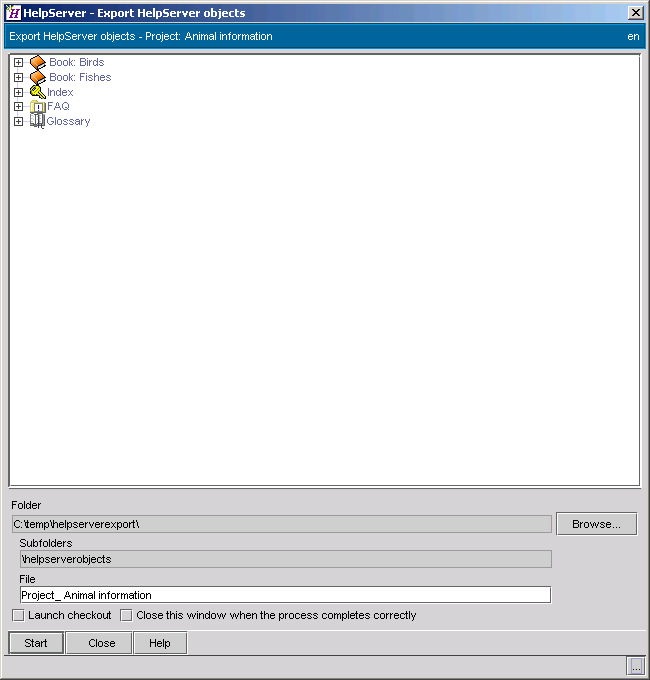The width and height of the screenshot is (650, 680).
Task: Click the HelpServer title bar logo icon
Action: (13, 13)
